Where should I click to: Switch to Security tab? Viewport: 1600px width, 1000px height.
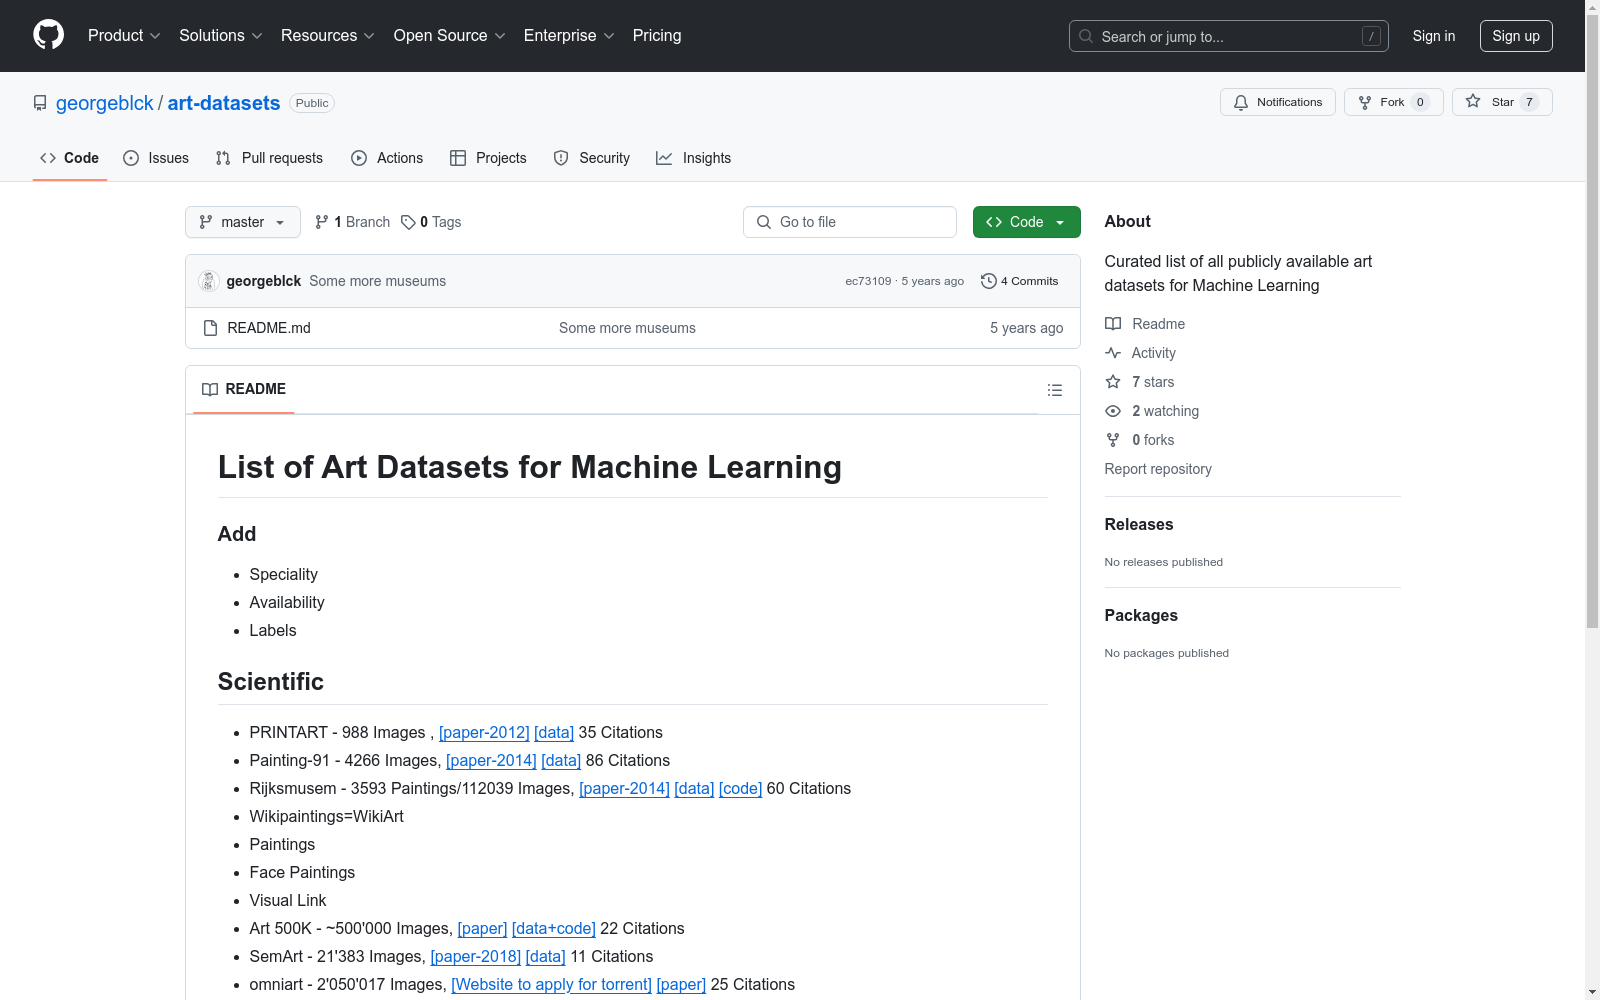(592, 158)
